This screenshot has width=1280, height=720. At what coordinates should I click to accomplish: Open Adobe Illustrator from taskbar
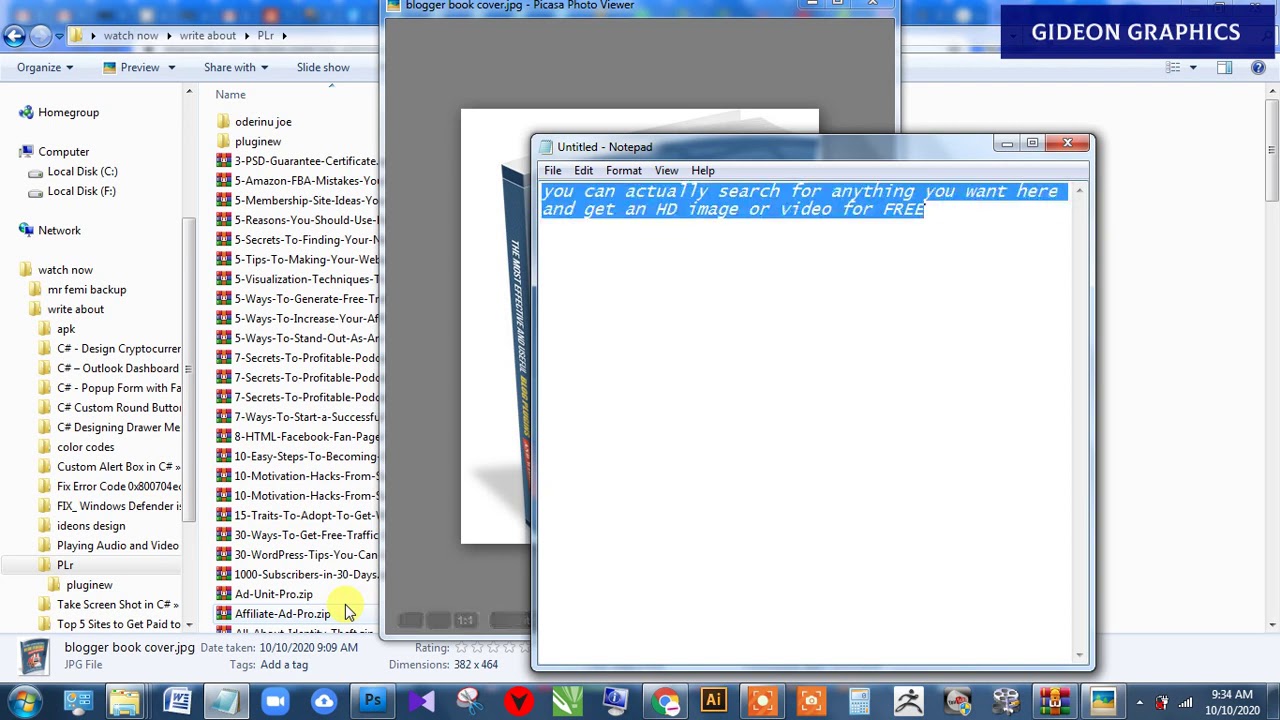coord(713,702)
